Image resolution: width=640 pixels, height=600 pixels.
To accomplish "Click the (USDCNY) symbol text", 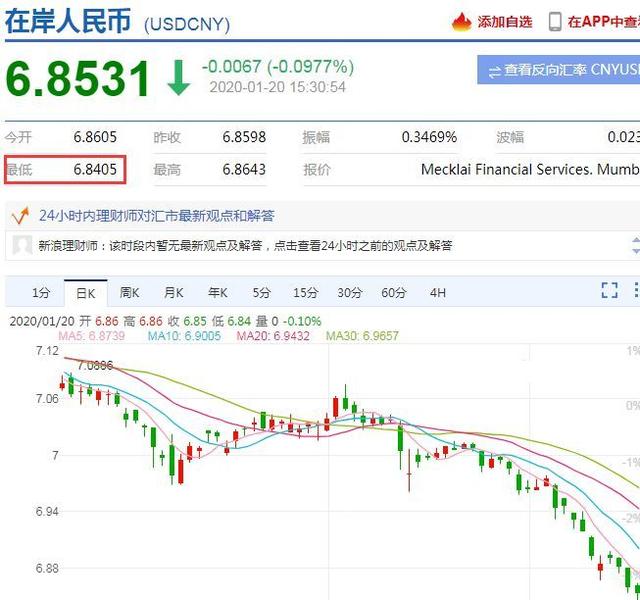I will [187, 24].
